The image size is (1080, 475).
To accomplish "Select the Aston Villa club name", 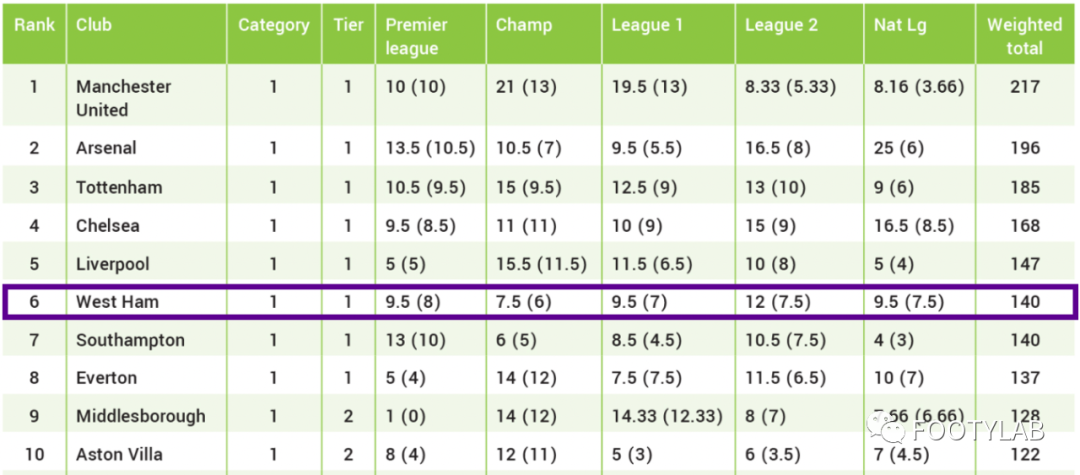I will click(119, 454).
